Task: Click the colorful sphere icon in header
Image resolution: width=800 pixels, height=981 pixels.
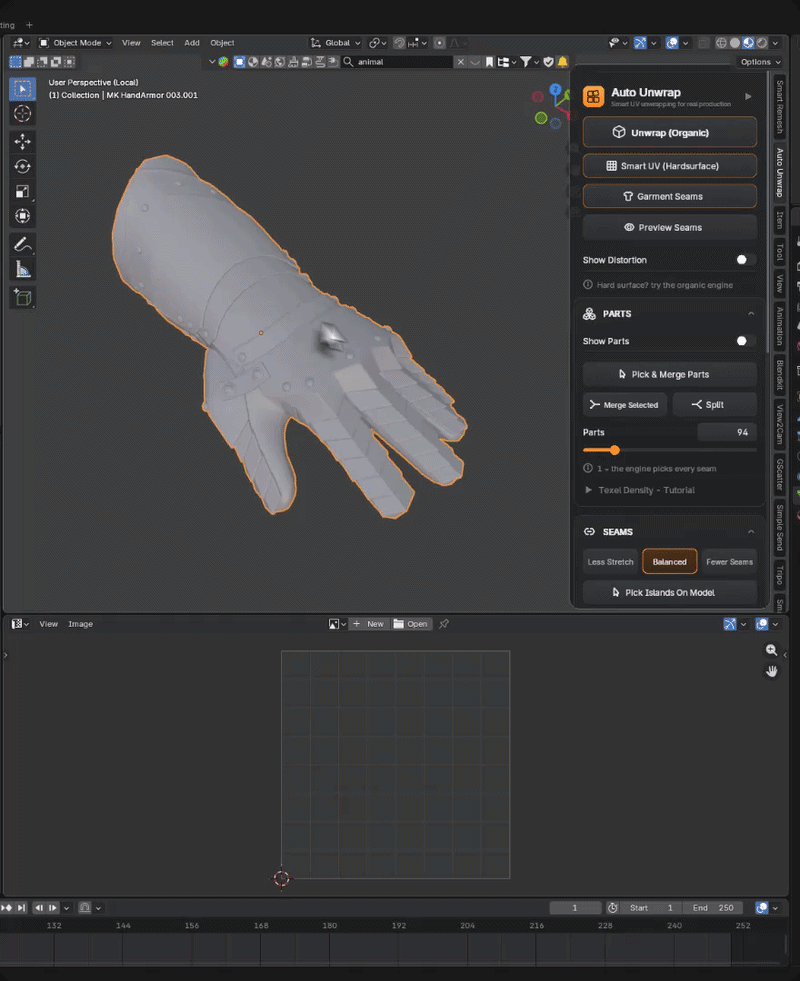Action: (x=223, y=61)
